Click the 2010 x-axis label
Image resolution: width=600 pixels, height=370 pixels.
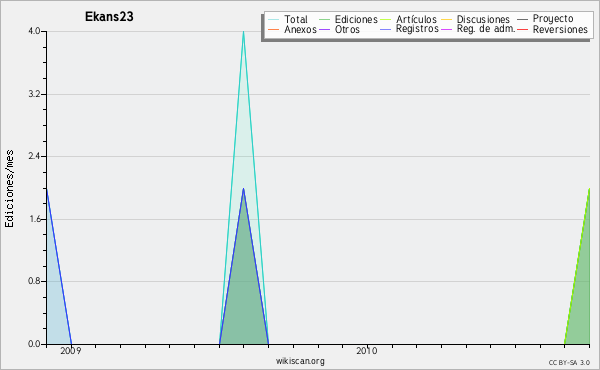367,350
